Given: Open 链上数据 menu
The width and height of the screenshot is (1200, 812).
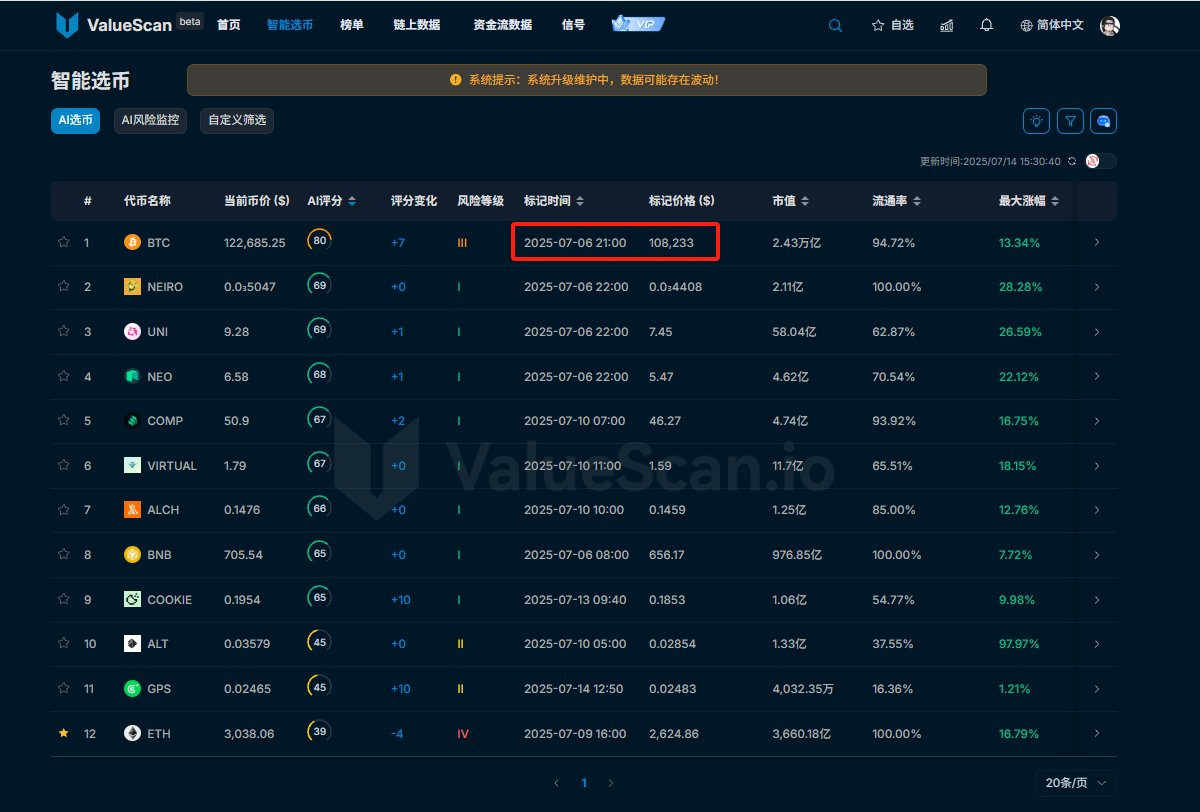Looking at the screenshot, I should (417, 25).
